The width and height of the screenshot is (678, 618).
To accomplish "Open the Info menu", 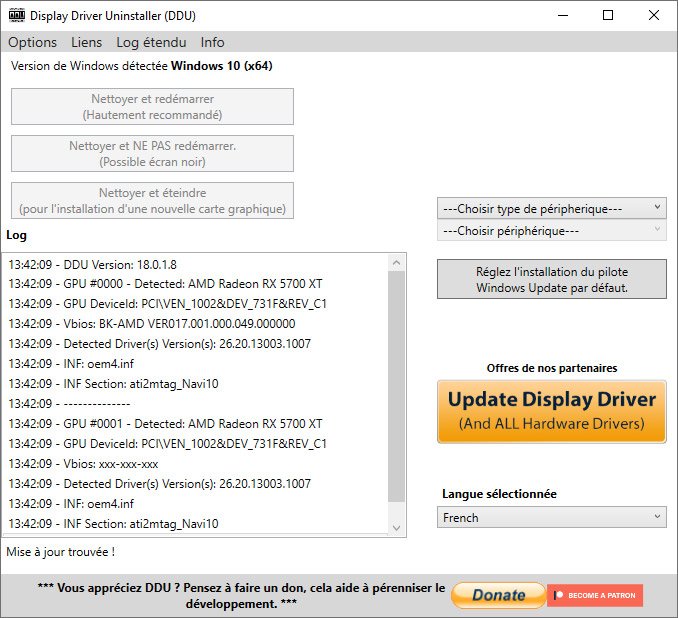I will (212, 42).
